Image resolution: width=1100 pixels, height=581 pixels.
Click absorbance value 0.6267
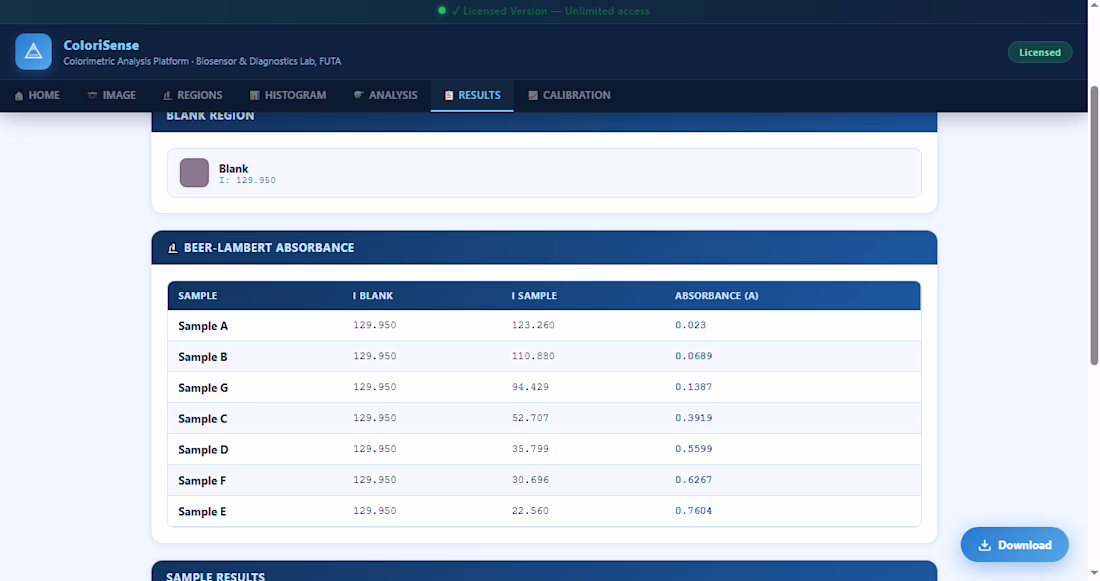694,479
